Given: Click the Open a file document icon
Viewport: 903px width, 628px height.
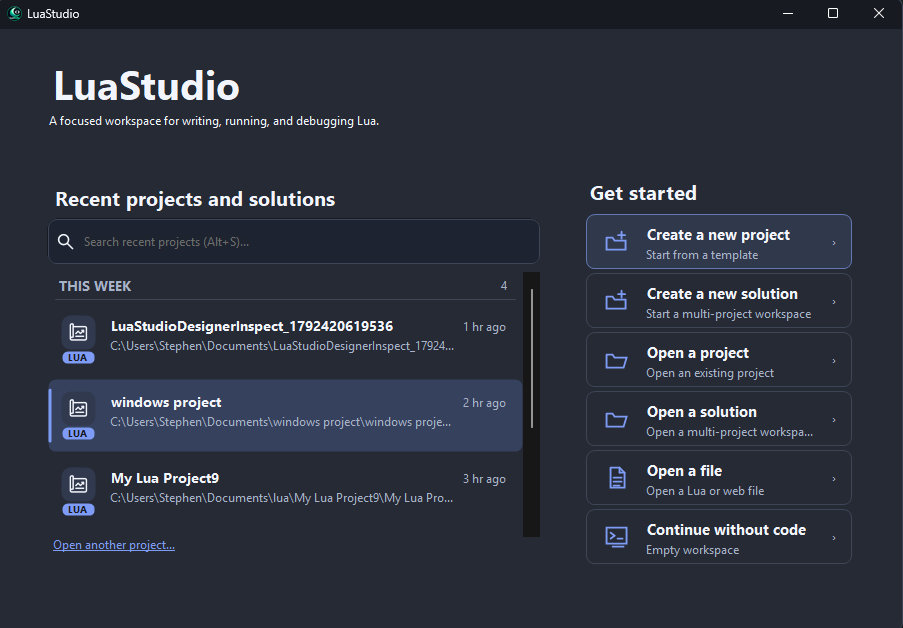Looking at the screenshot, I should point(617,478).
